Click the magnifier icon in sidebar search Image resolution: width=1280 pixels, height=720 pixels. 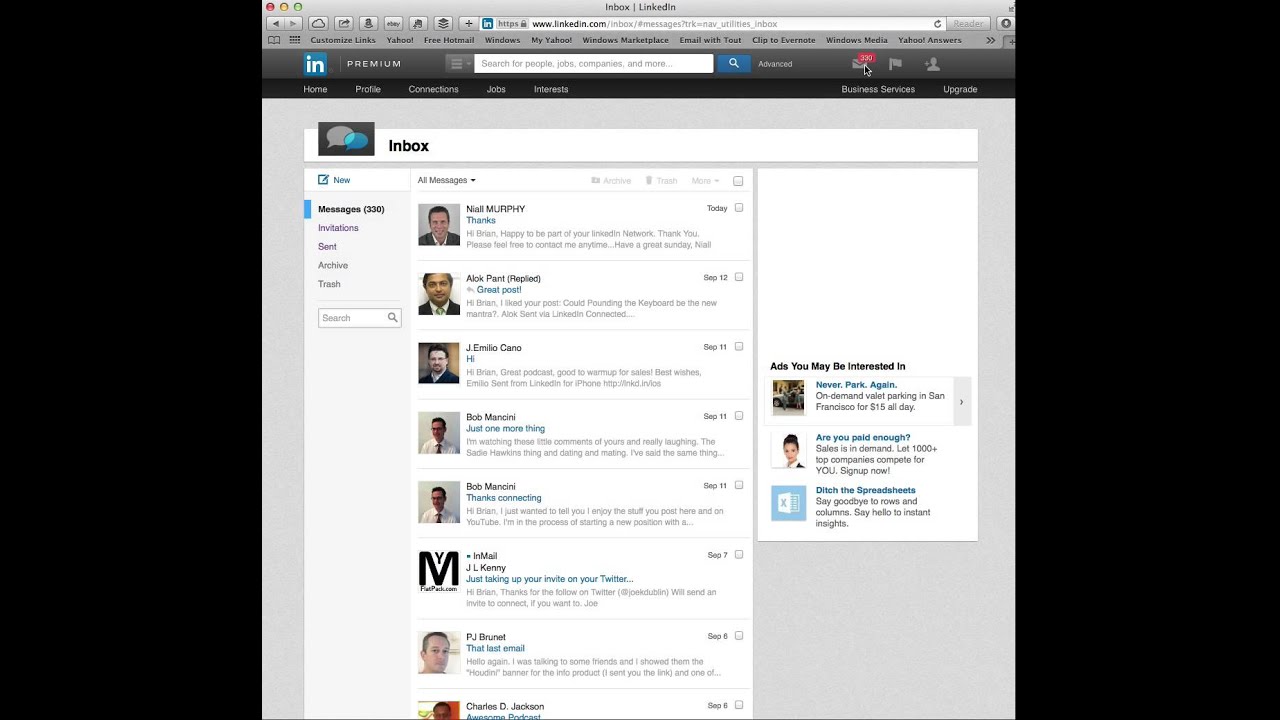pyautogui.click(x=393, y=318)
